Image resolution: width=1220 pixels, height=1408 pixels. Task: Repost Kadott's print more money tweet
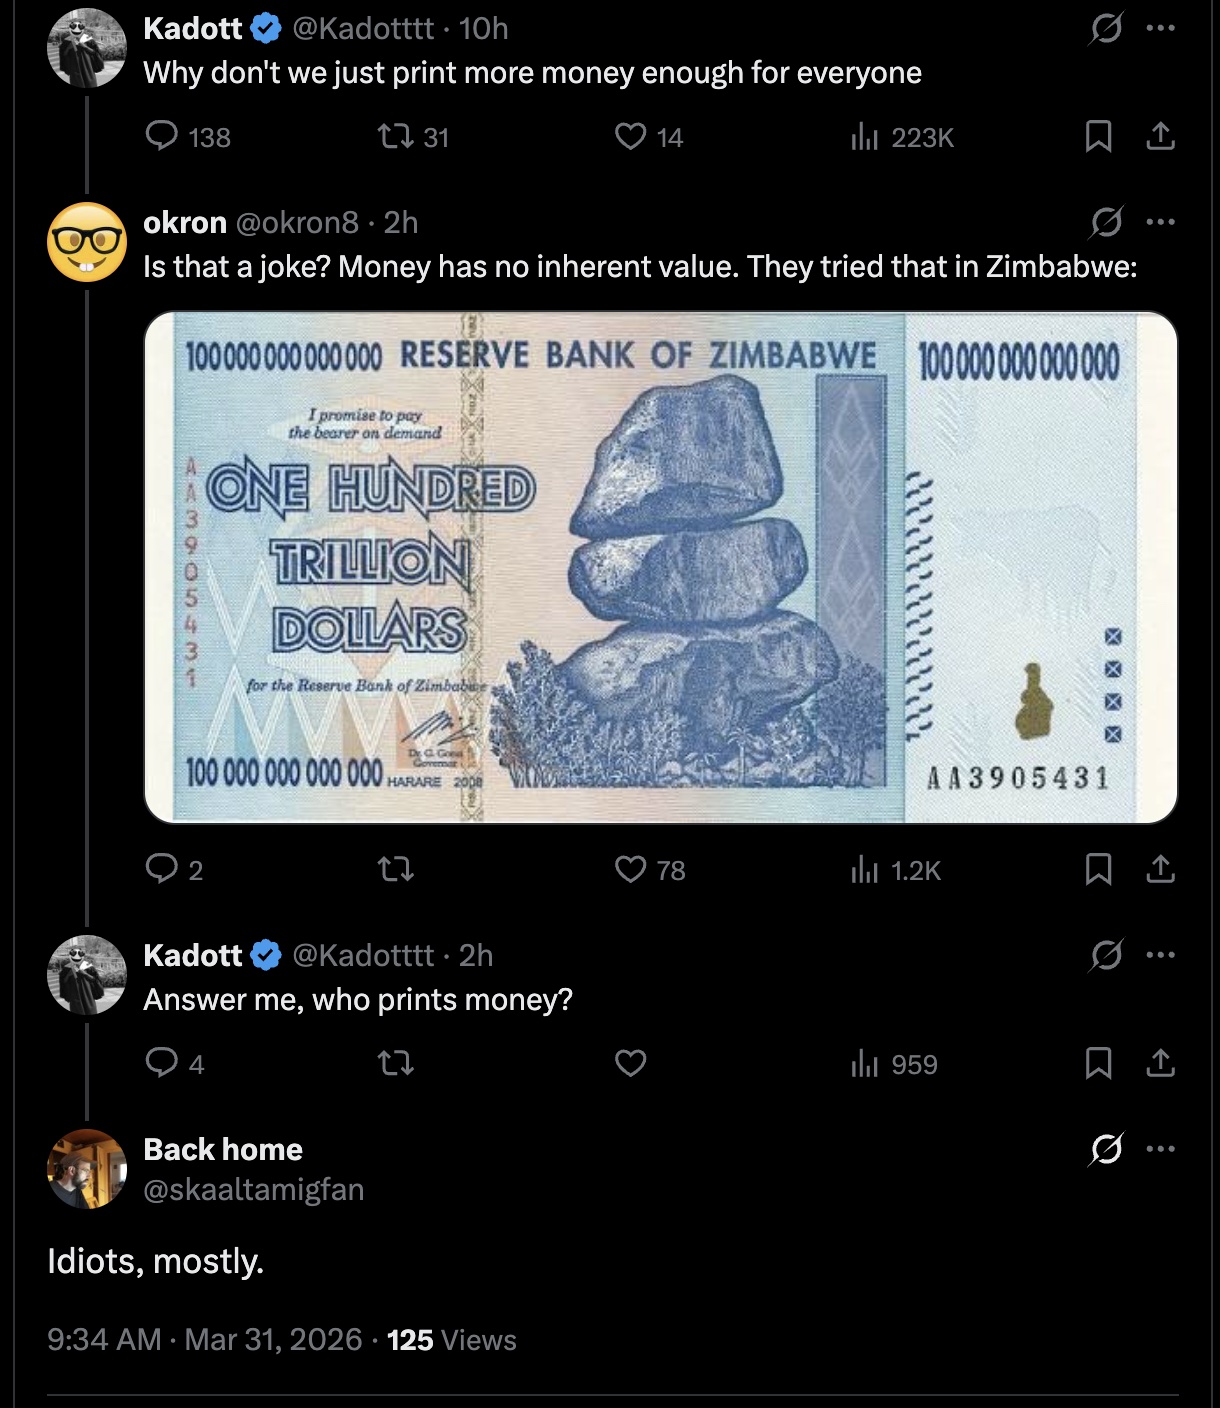tap(396, 136)
